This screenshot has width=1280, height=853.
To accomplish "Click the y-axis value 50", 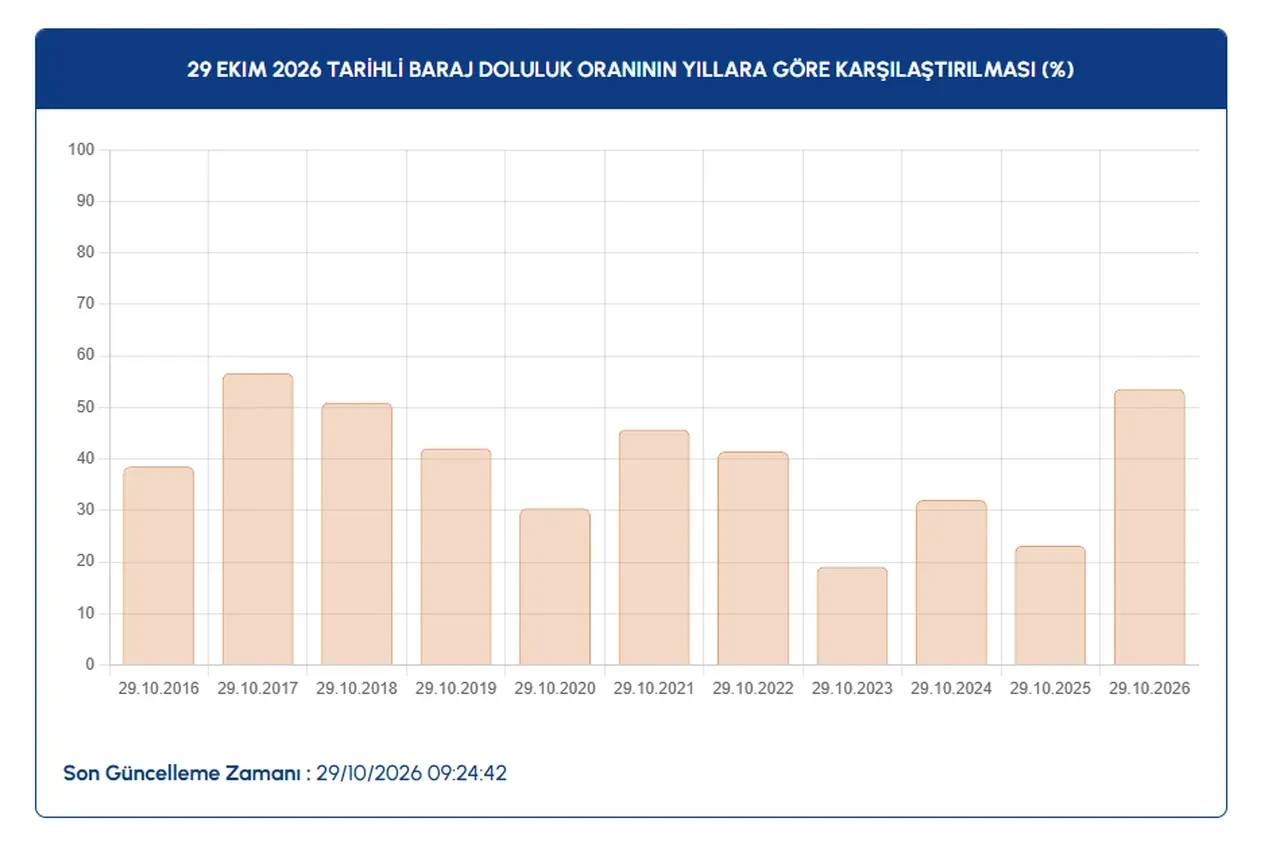I will [85, 407].
